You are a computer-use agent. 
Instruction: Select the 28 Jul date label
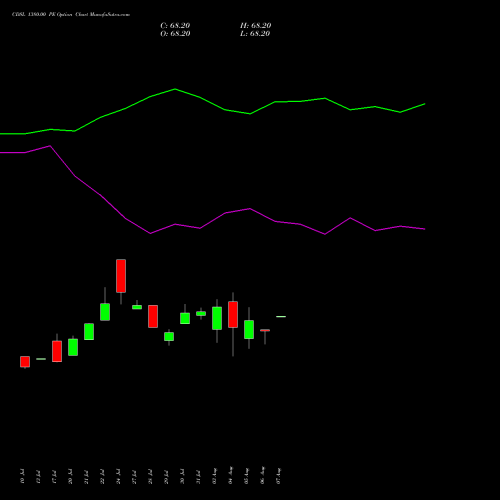[150, 476]
